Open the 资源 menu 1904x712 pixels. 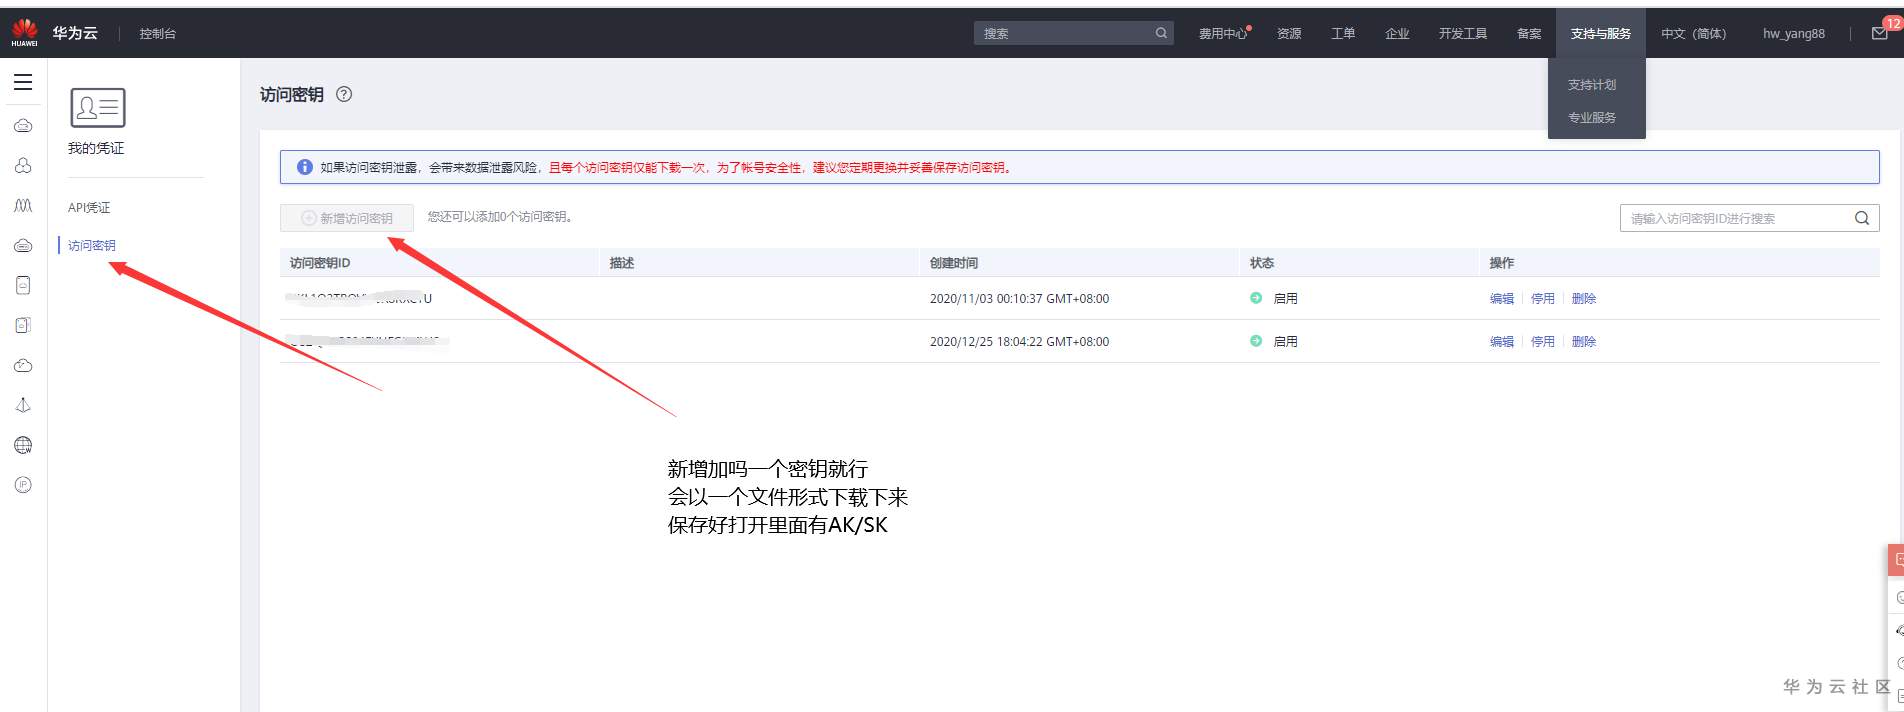[1289, 33]
